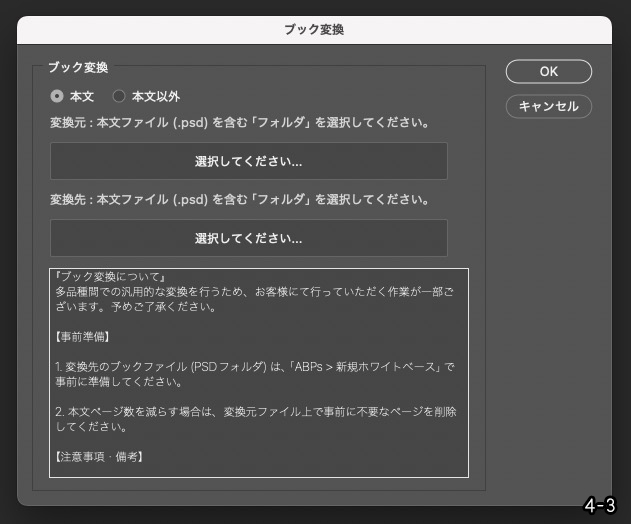Click the 本文以外 text label beside its radio
This screenshot has width=631, height=524.
click(156, 97)
